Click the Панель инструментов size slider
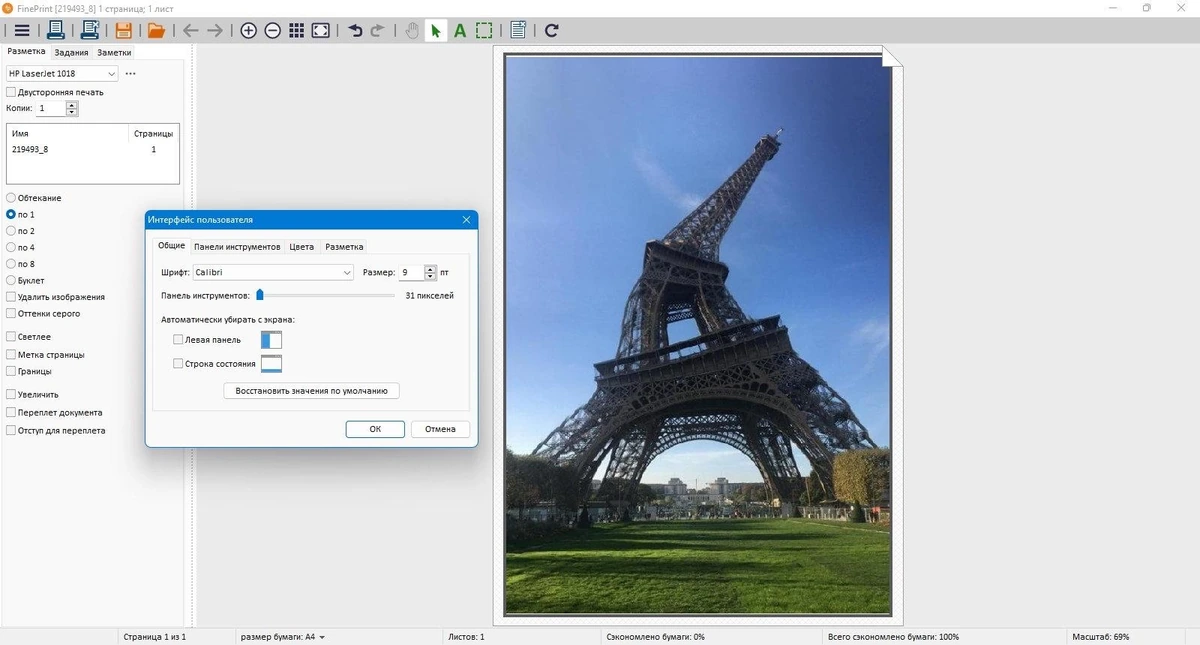The height and width of the screenshot is (645, 1200). [326, 295]
